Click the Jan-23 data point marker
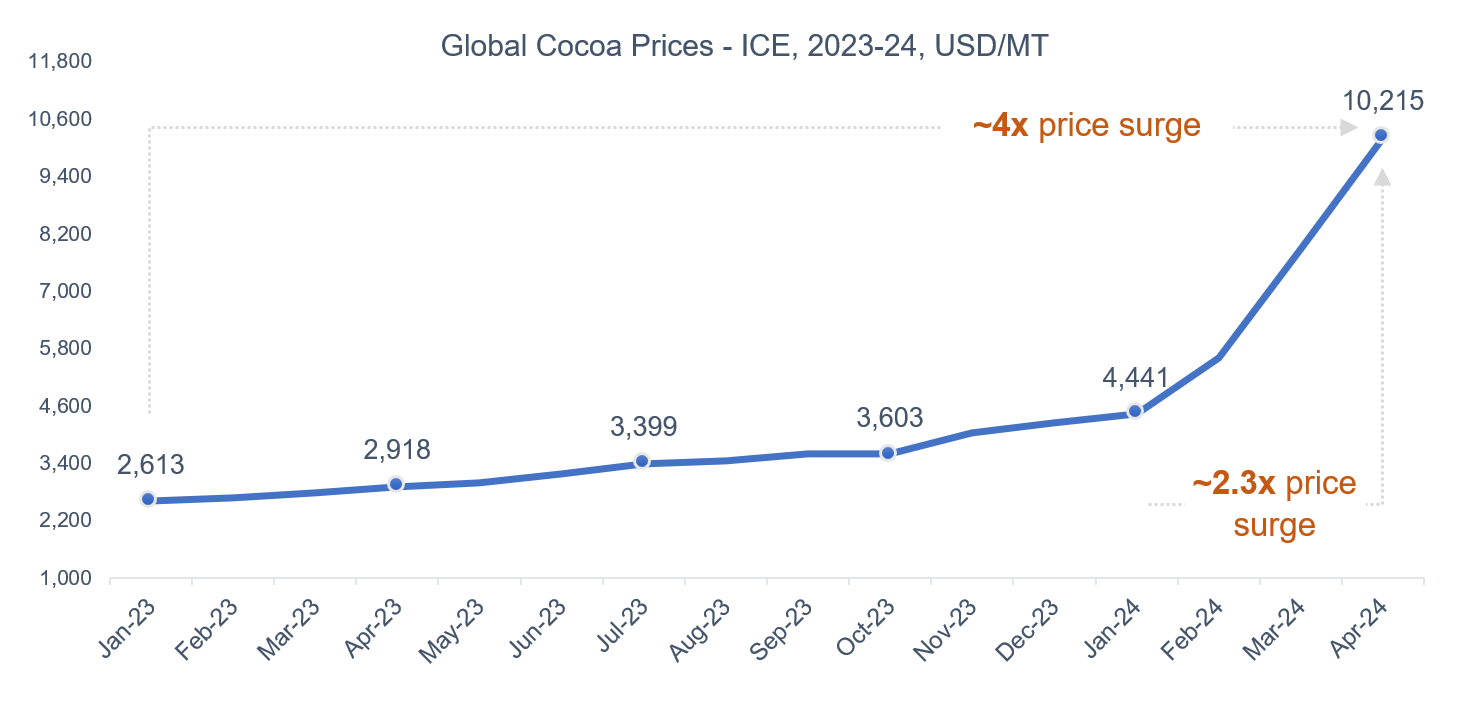1462x720 pixels. pos(148,499)
